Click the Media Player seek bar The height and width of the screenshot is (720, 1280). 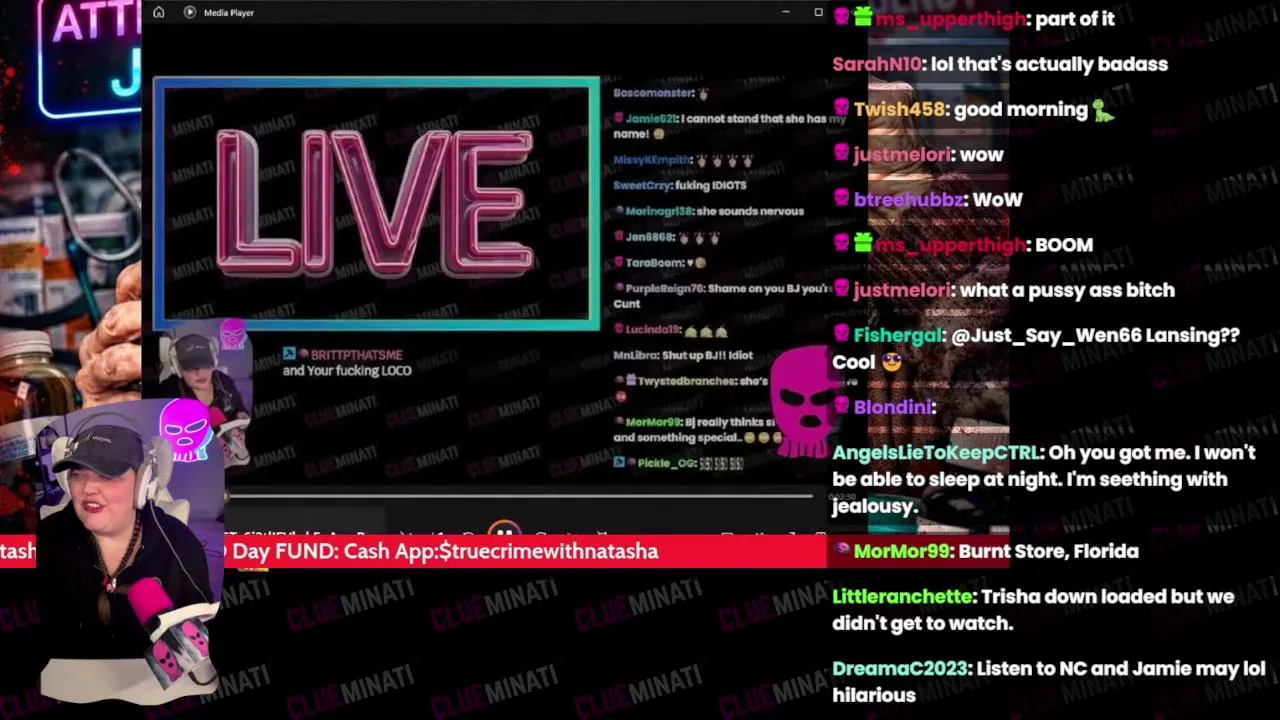pyautogui.click(x=520, y=495)
